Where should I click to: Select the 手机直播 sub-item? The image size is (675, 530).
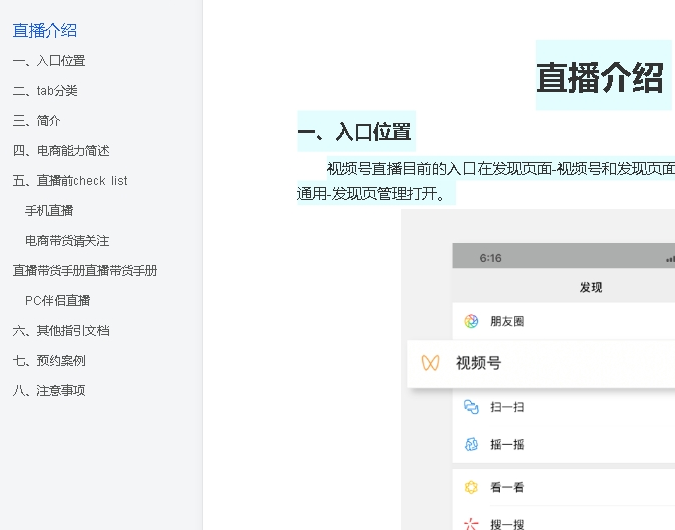(49, 211)
